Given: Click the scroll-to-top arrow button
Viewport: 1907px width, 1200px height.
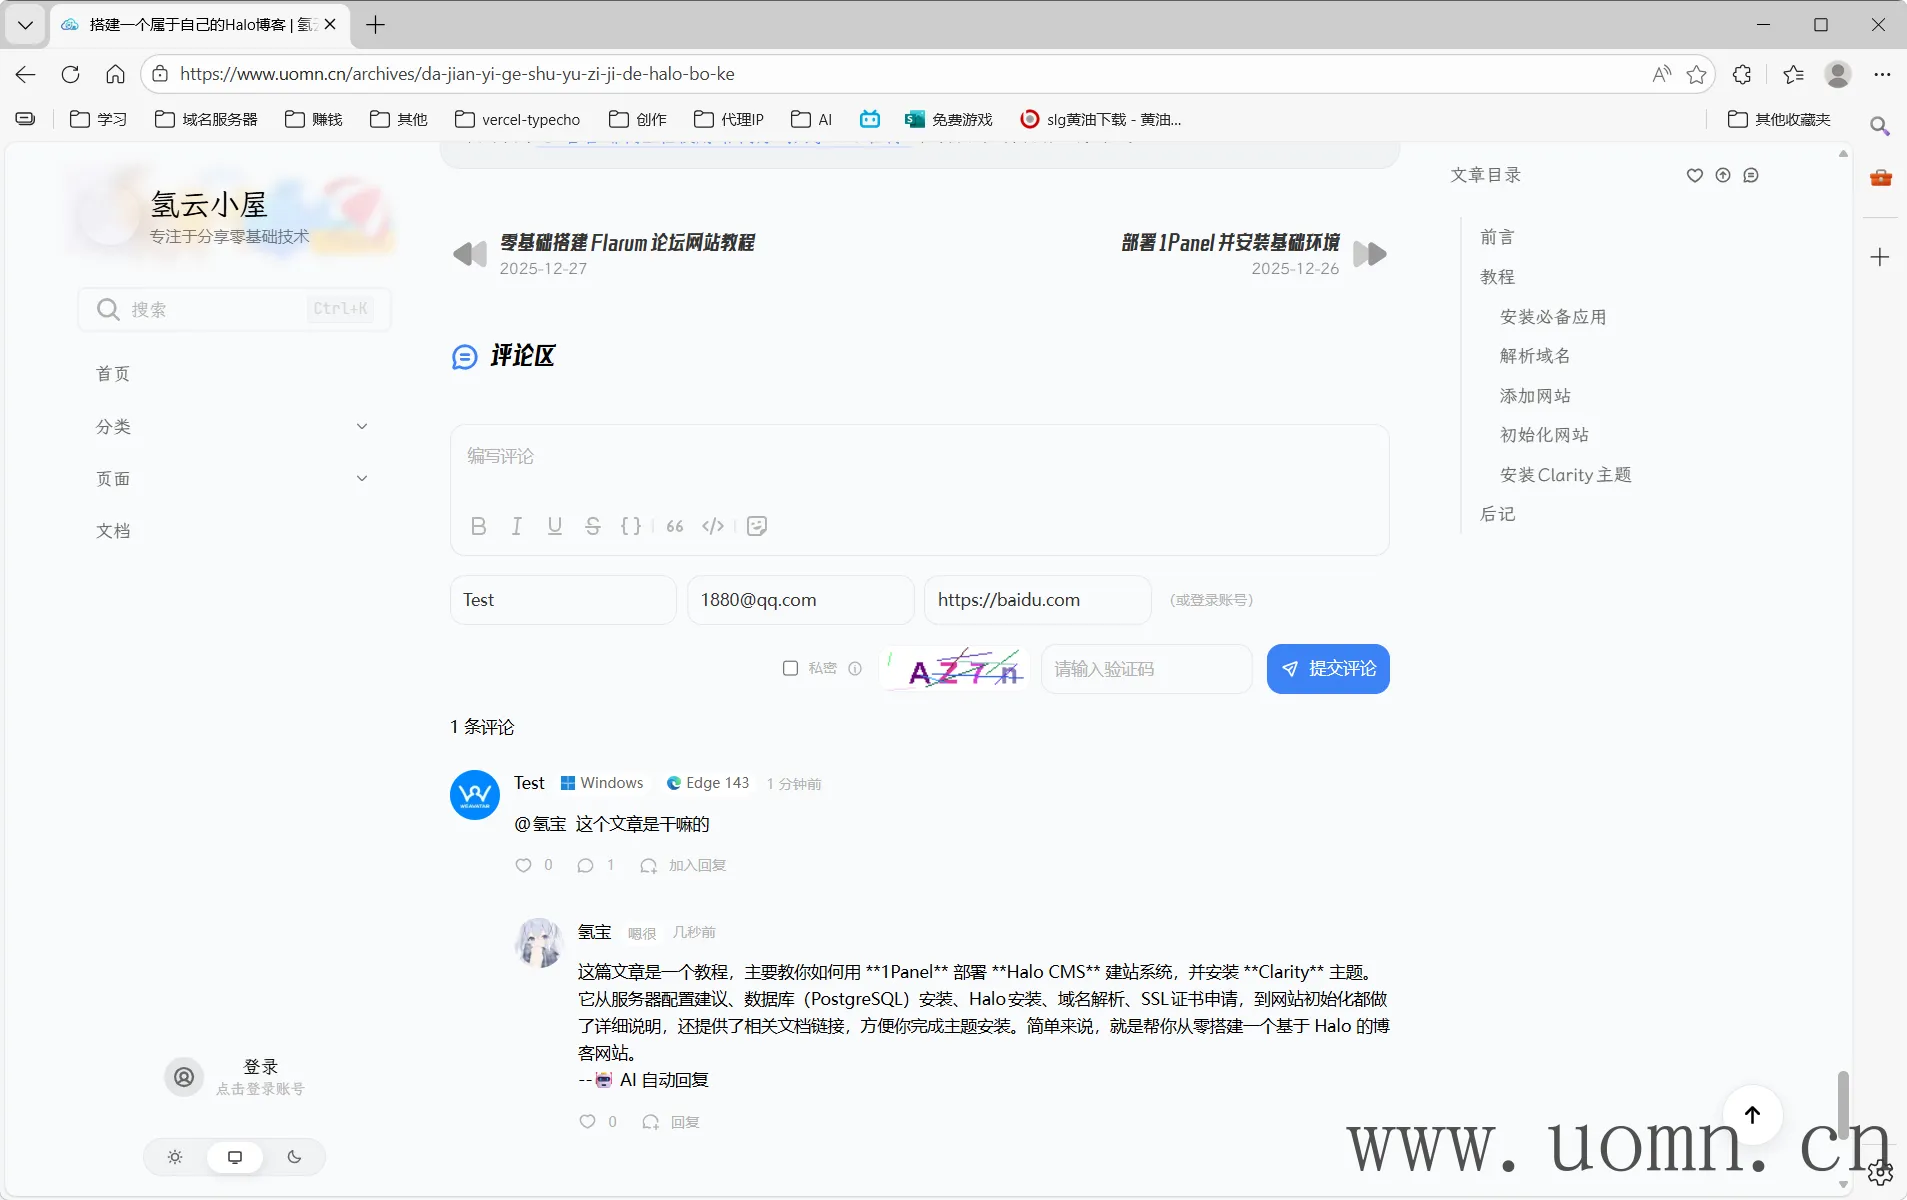Looking at the screenshot, I should point(1751,1114).
